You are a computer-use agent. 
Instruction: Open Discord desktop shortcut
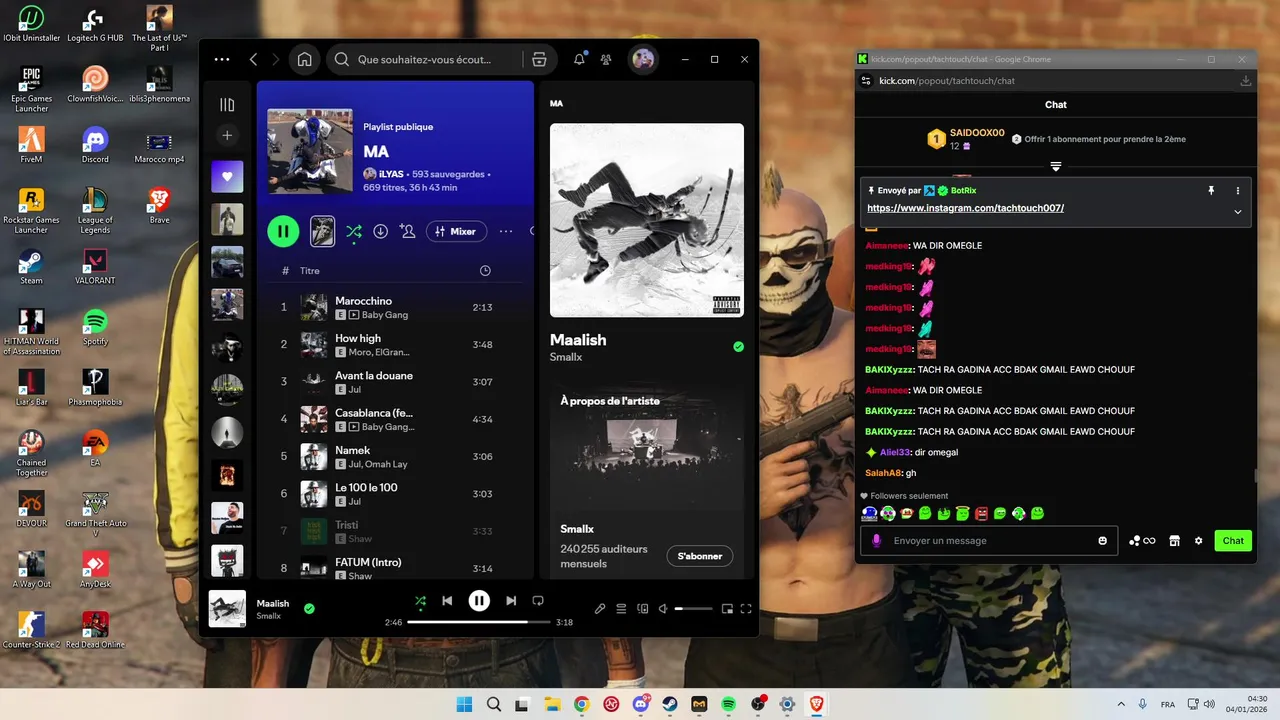[x=95, y=145]
